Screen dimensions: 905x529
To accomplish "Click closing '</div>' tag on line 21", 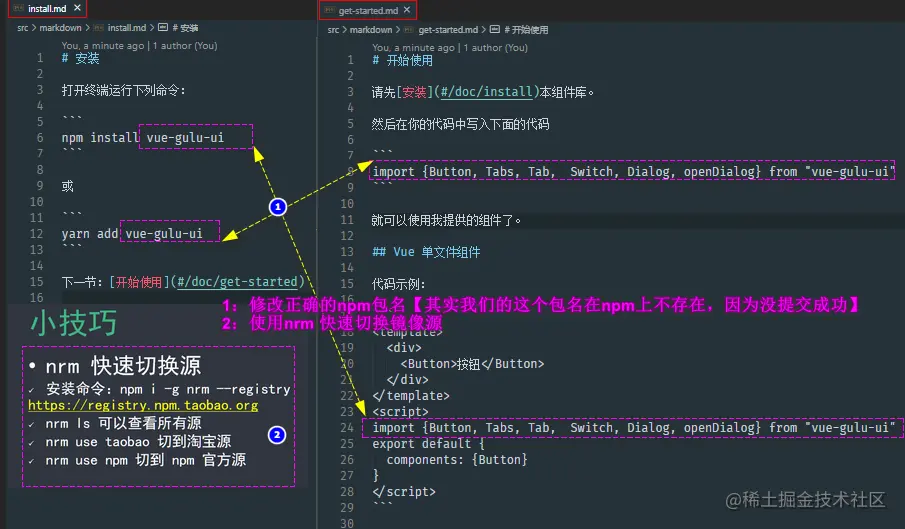I will pyautogui.click(x=407, y=380).
